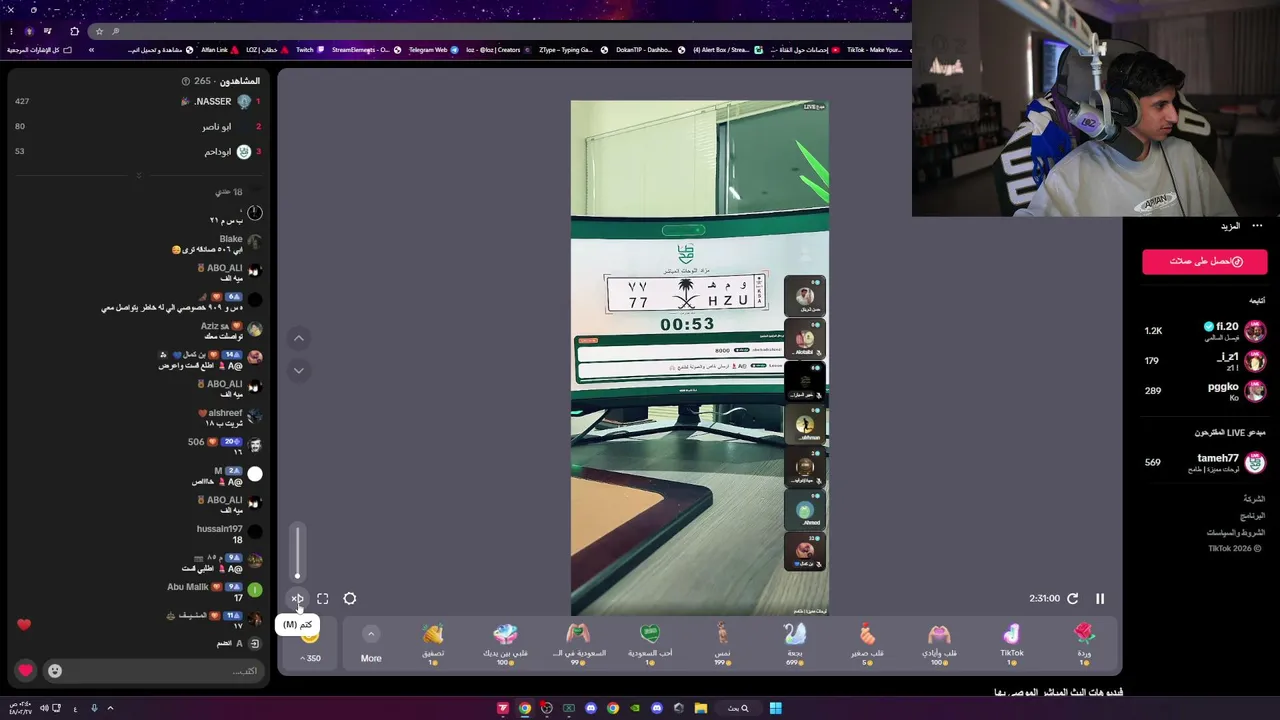Open coin balance showing 350
The height and width of the screenshot is (720, 1280).
coord(310,658)
